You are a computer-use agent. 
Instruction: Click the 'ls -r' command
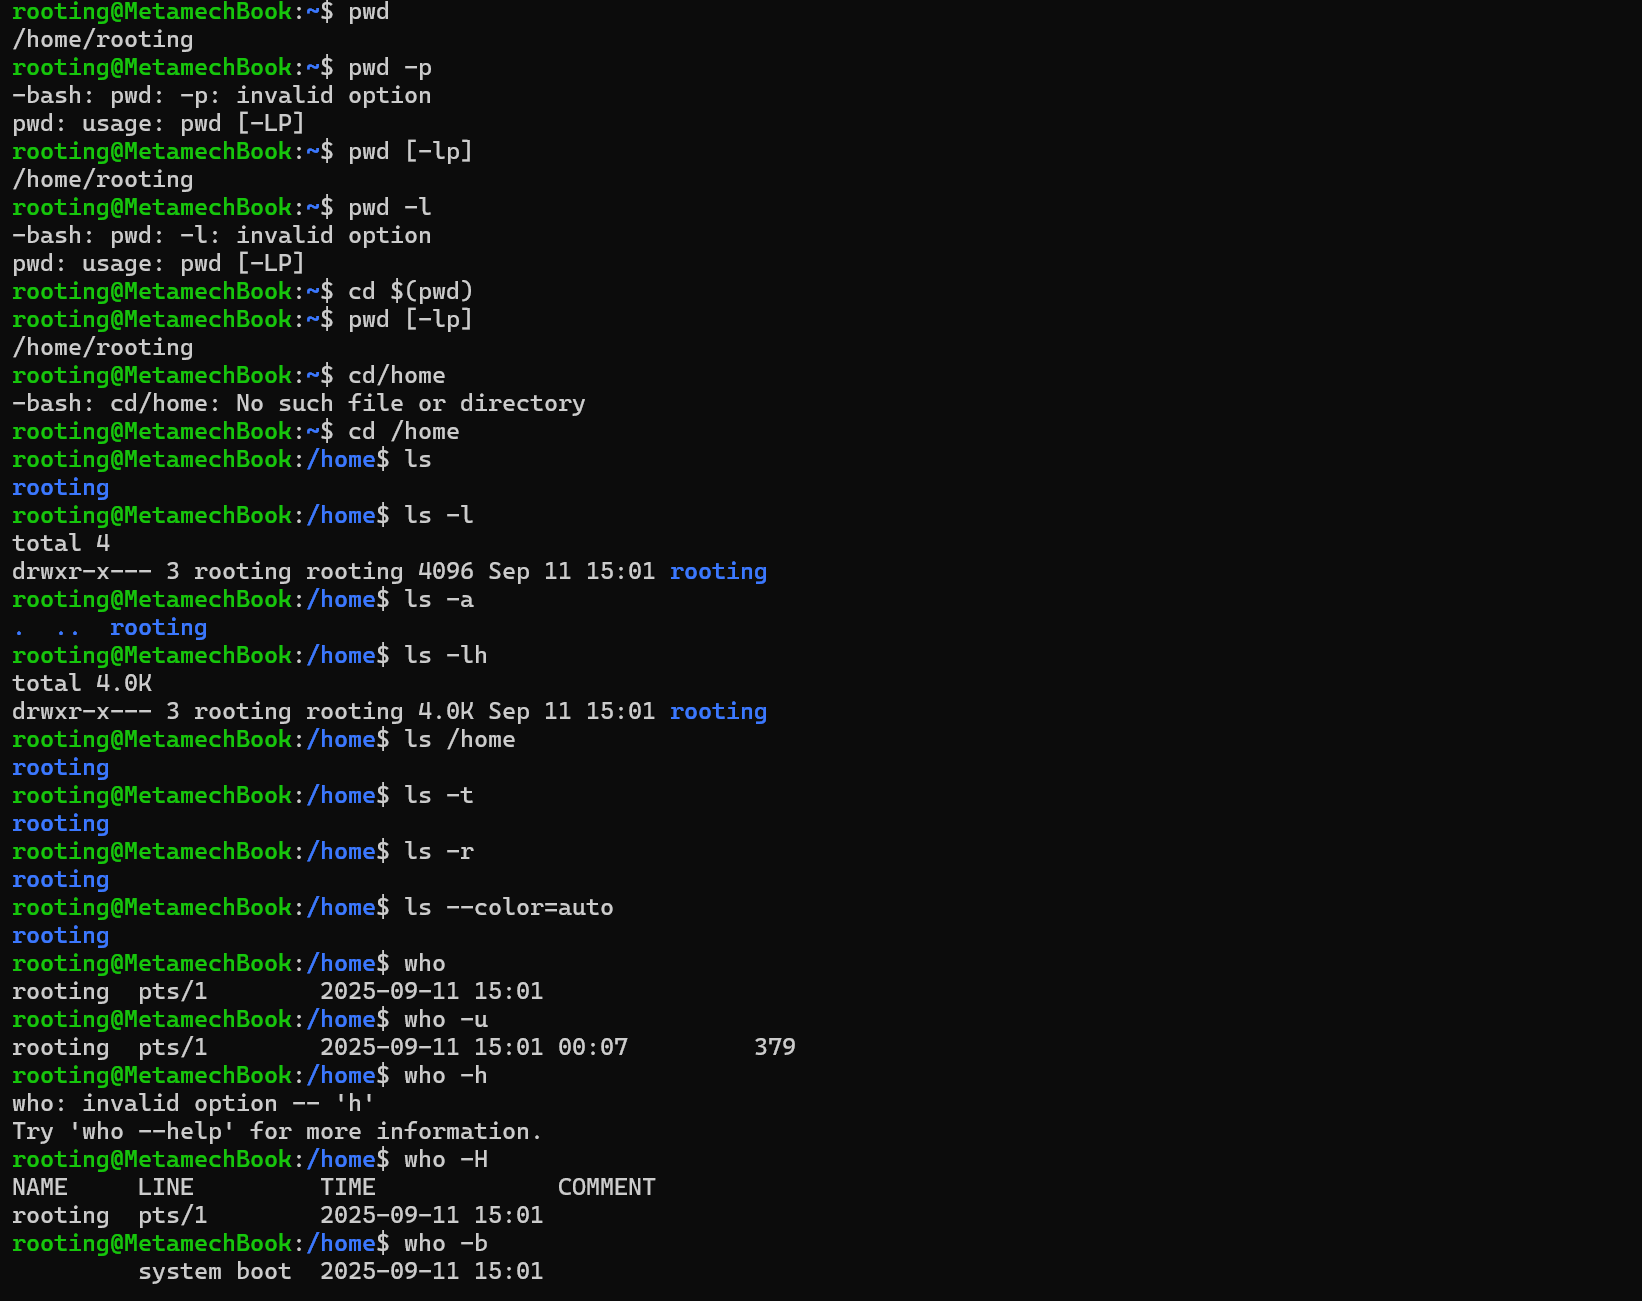tap(439, 851)
